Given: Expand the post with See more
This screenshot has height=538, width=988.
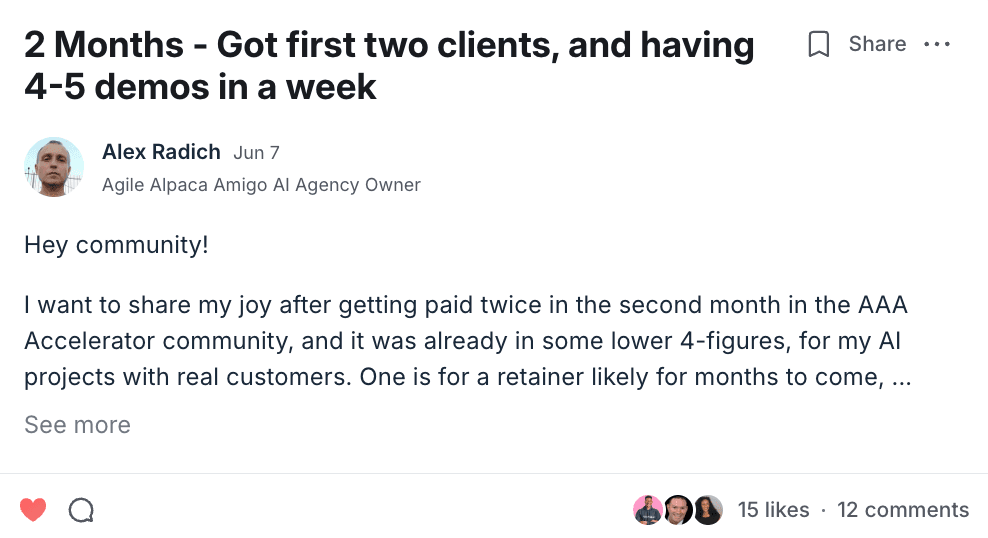Looking at the screenshot, I should (77, 425).
